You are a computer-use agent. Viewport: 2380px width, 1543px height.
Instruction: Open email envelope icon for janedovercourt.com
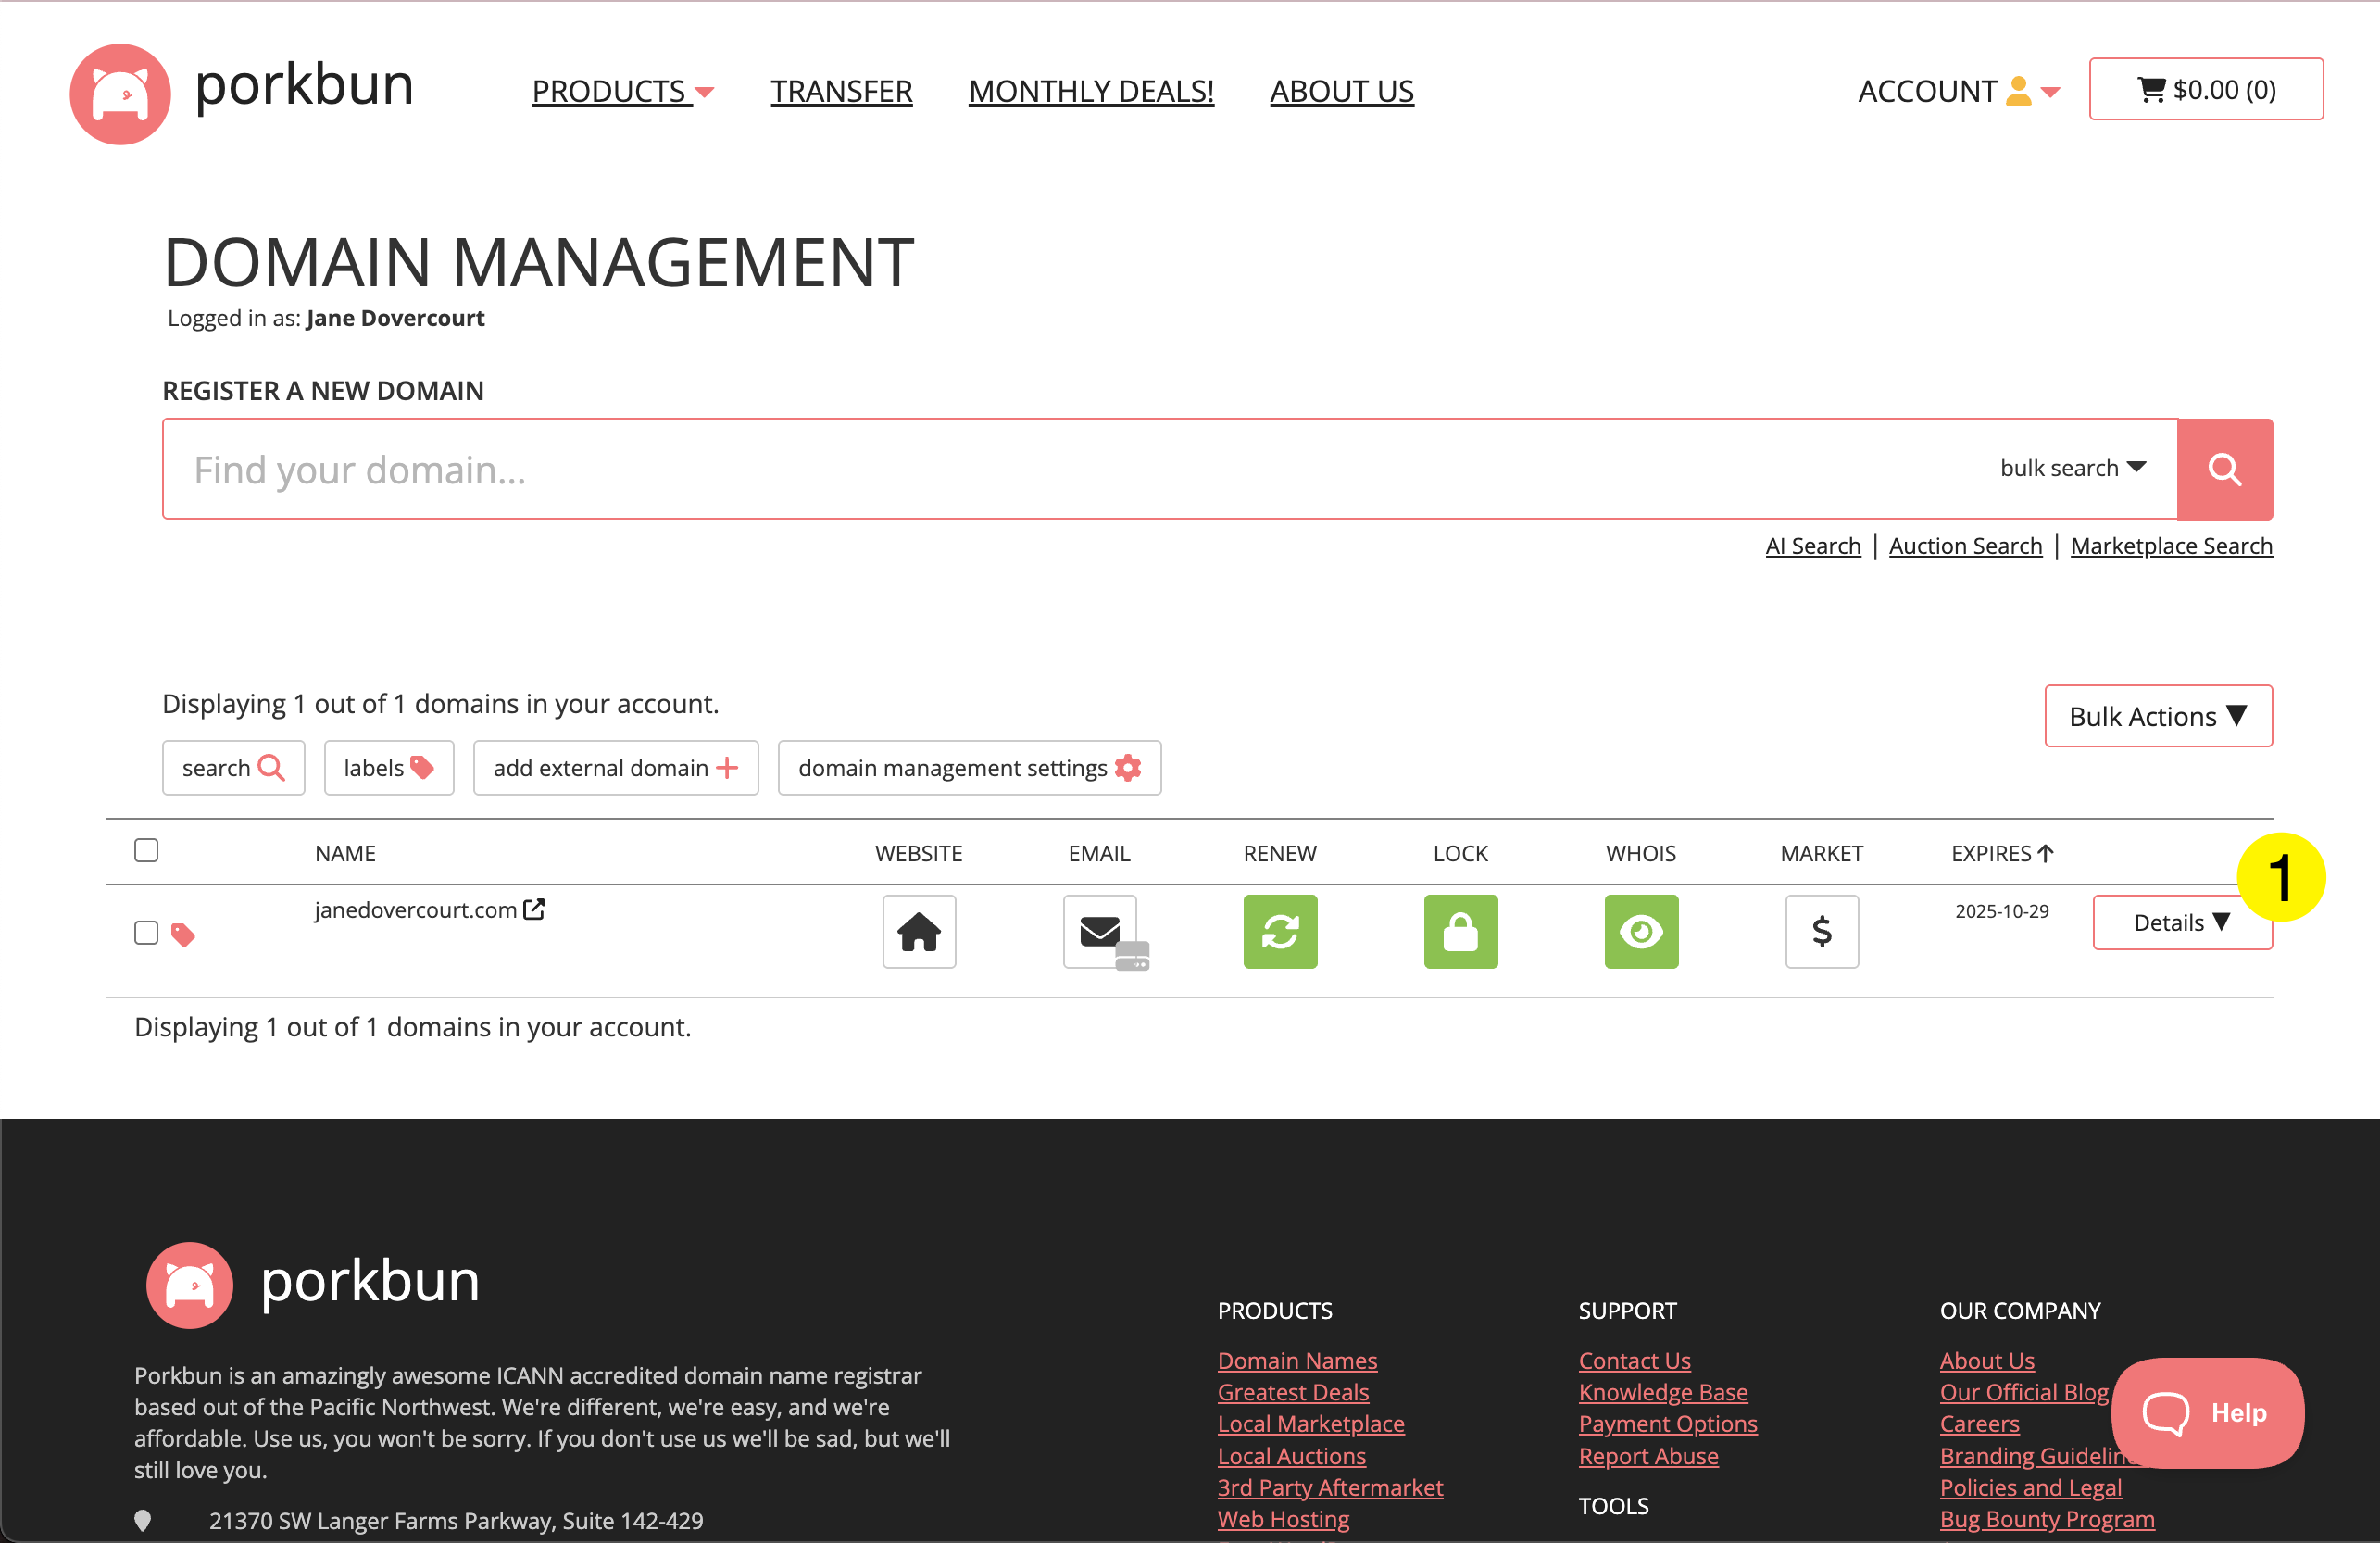click(1100, 932)
